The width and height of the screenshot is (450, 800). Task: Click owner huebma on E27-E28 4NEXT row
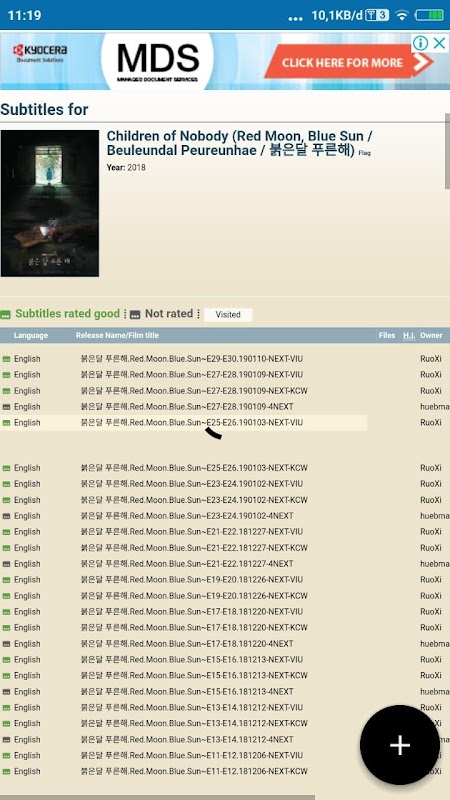coord(435,407)
